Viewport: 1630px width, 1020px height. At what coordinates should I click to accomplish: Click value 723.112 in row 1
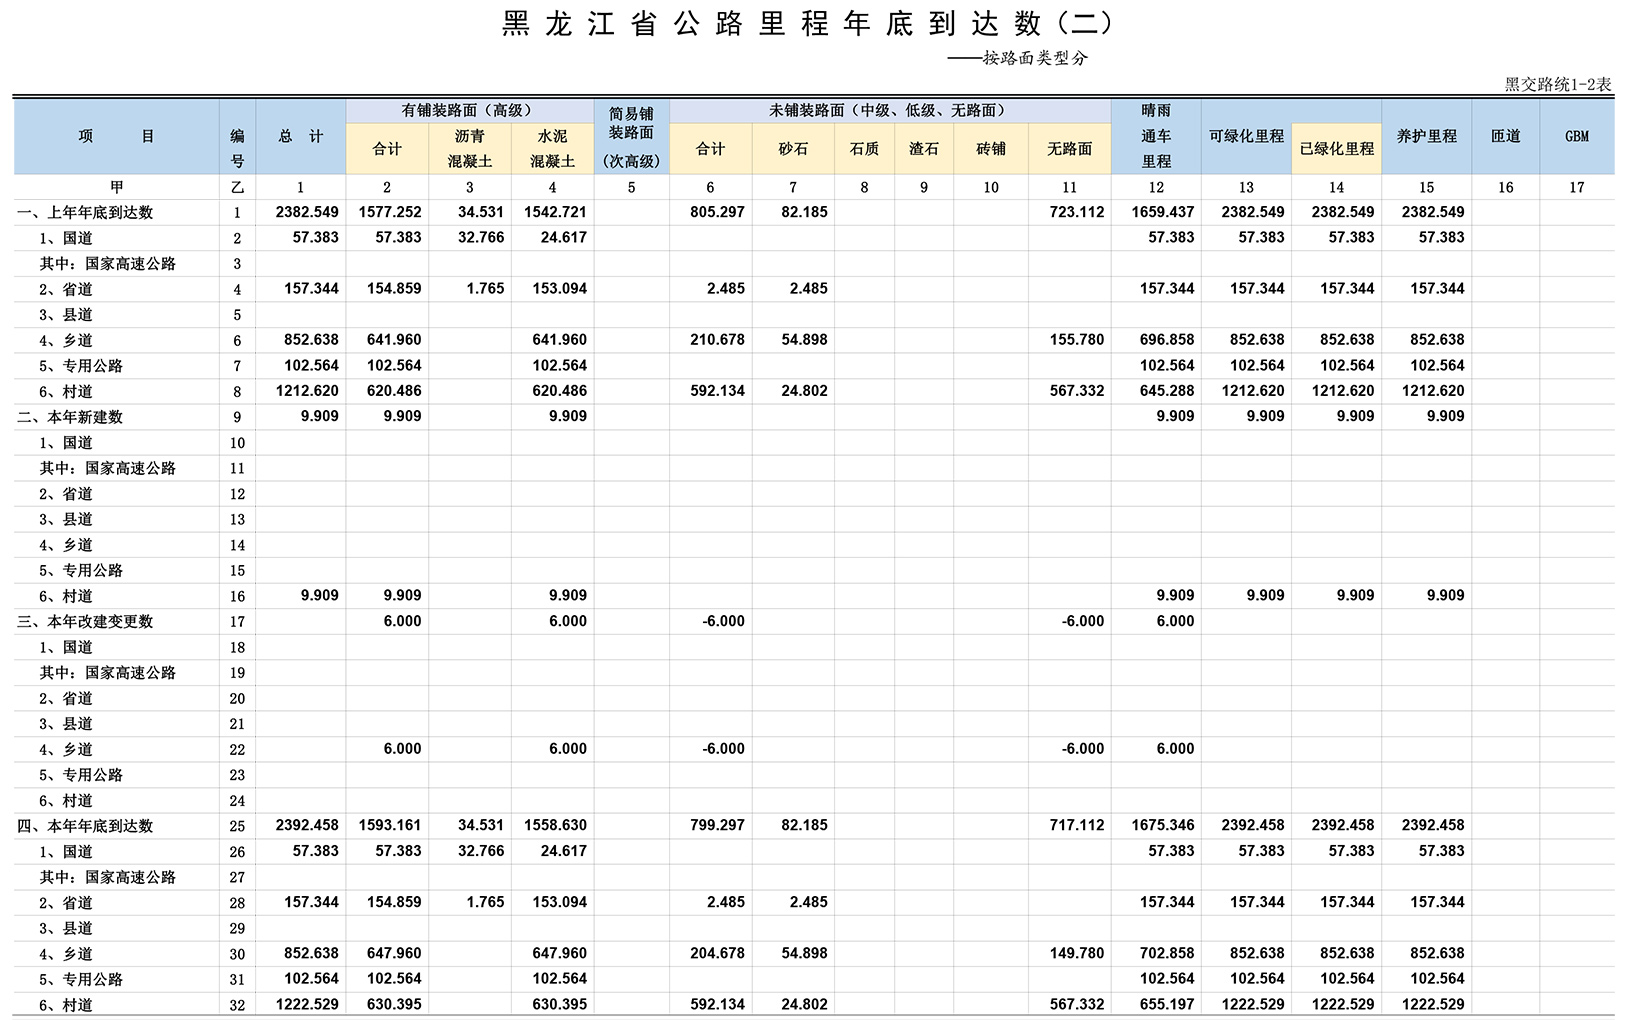pyautogui.click(x=1077, y=212)
